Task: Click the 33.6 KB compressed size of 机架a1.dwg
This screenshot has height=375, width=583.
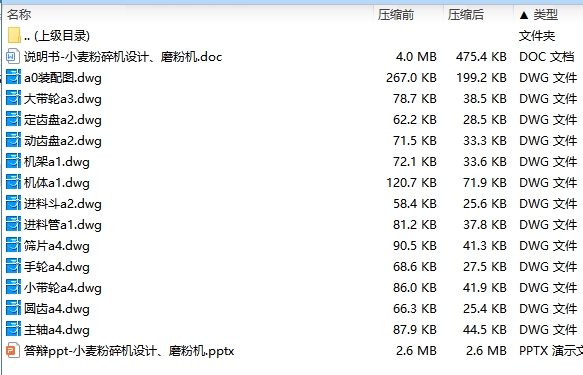Action: click(485, 161)
